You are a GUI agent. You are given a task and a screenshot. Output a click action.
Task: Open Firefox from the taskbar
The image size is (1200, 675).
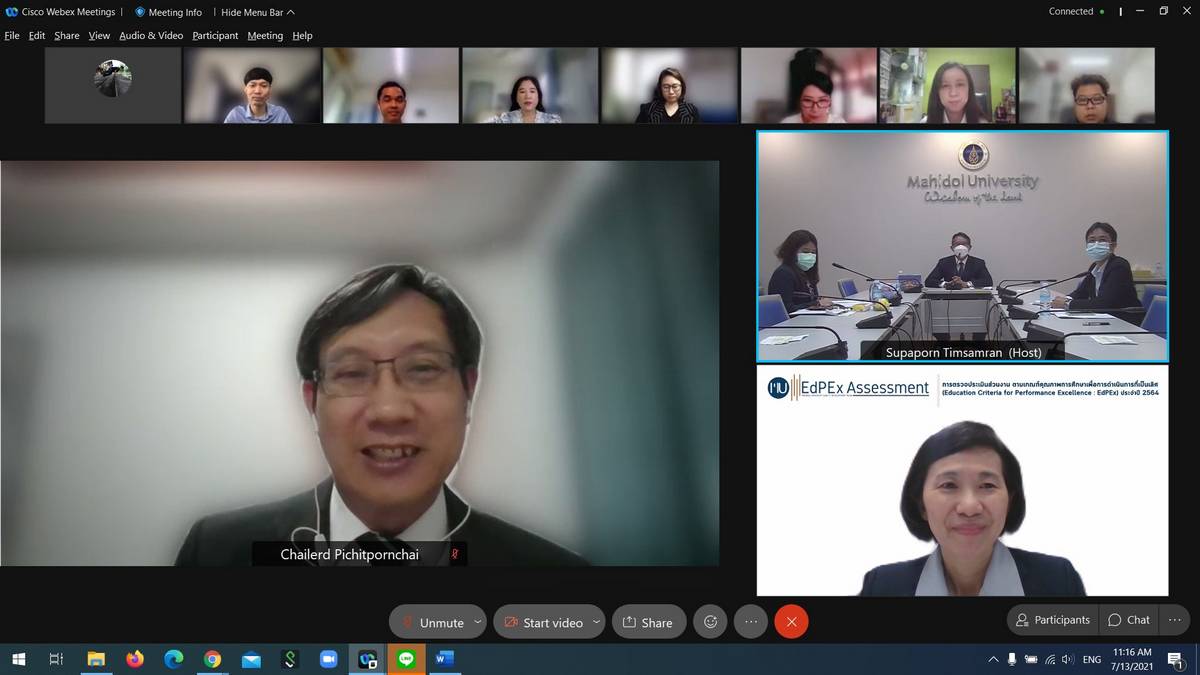point(135,659)
